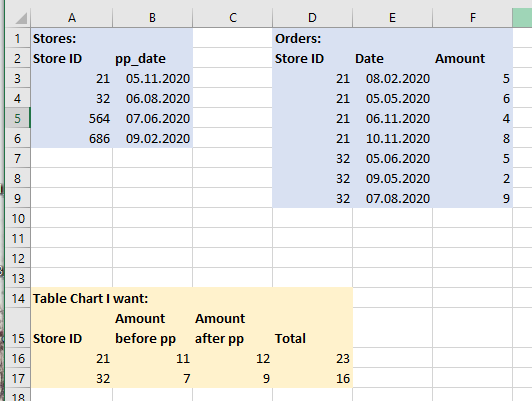Select order date 05.05.2020

click(393, 98)
